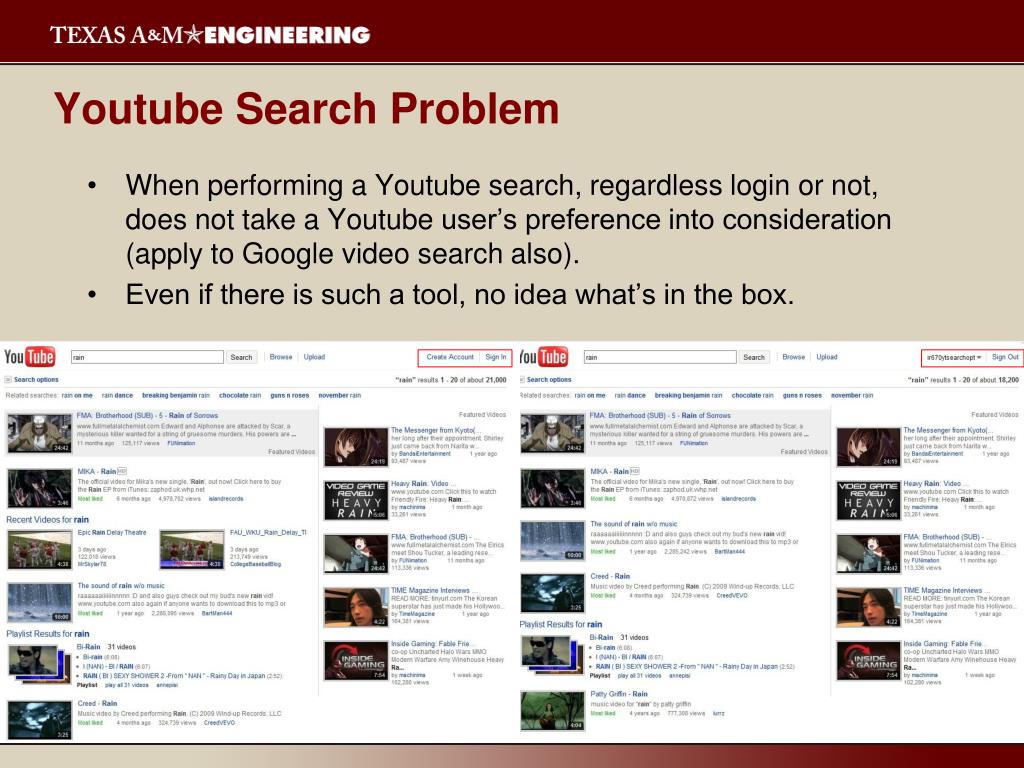This screenshot has height=768, width=1024.
Task: Open 'Epic Rain Delay Theatre' video title
Action: 112,532
